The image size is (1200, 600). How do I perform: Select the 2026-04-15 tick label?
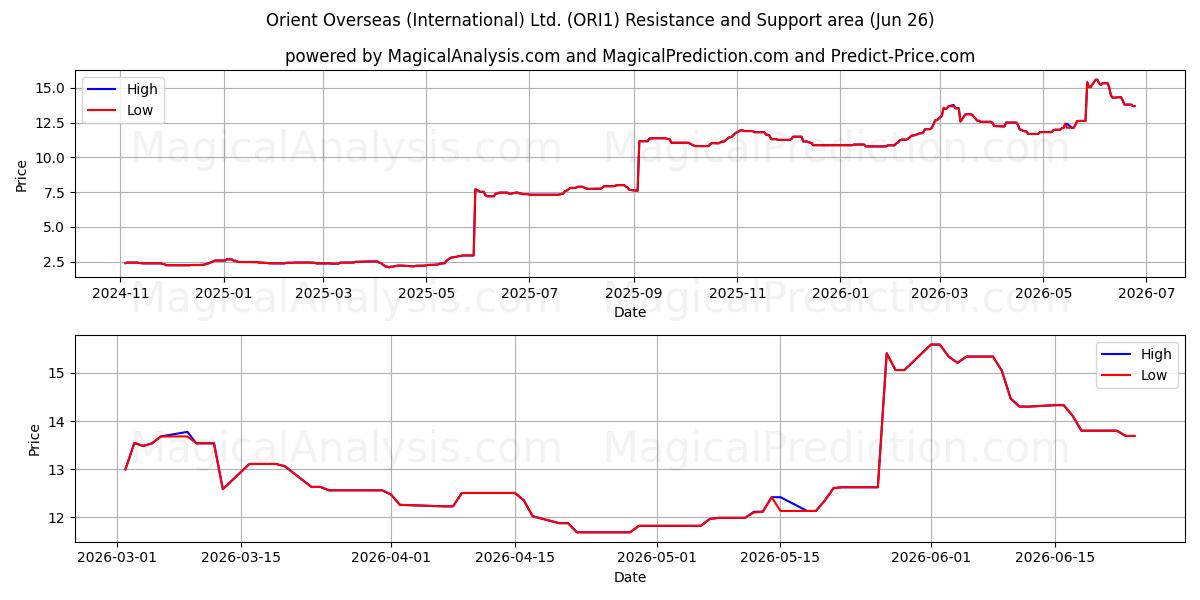point(515,557)
